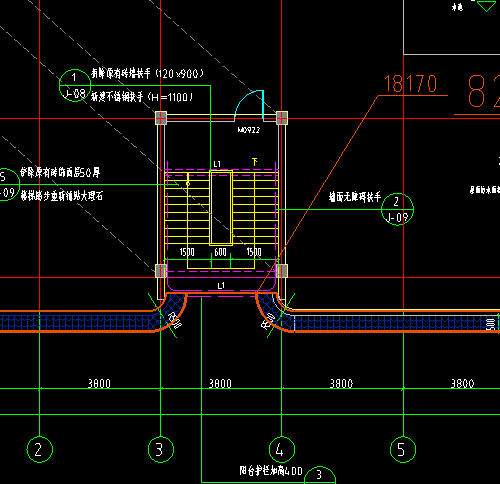
Task: Select the yellow stairwell opening rectangle
Action: tap(221, 208)
